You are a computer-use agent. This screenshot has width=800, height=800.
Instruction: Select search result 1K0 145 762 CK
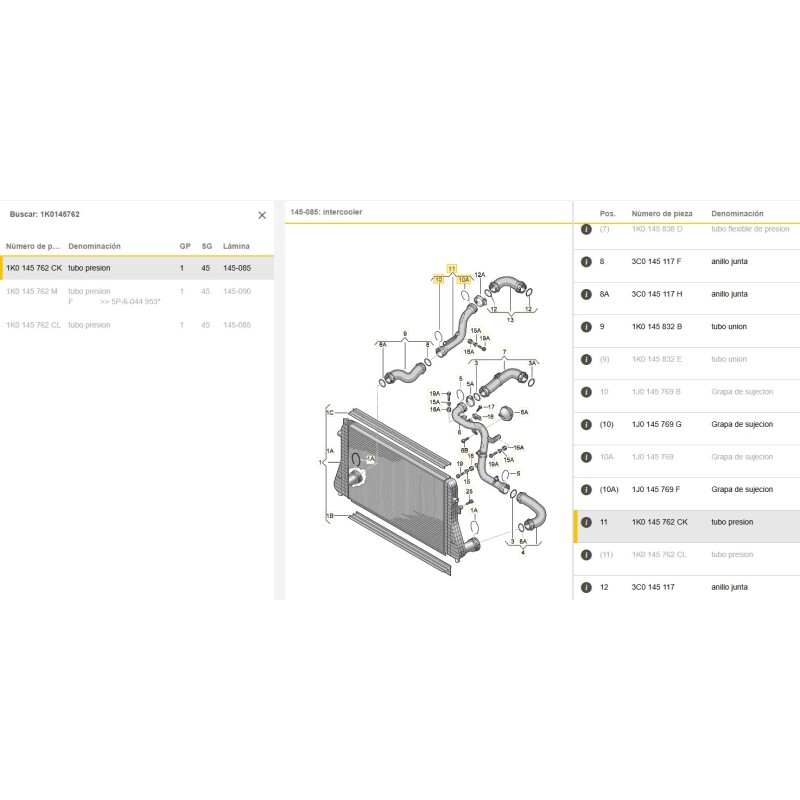pos(137,268)
